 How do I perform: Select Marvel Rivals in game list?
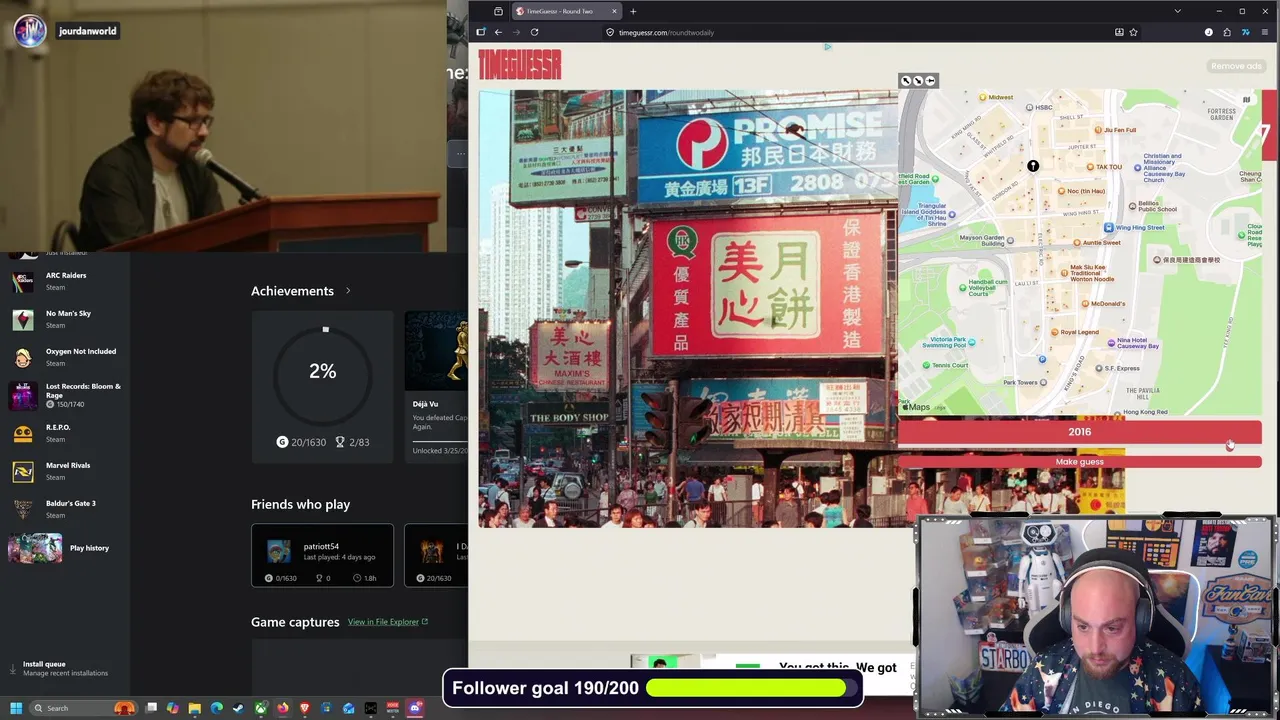pos(65,471)
